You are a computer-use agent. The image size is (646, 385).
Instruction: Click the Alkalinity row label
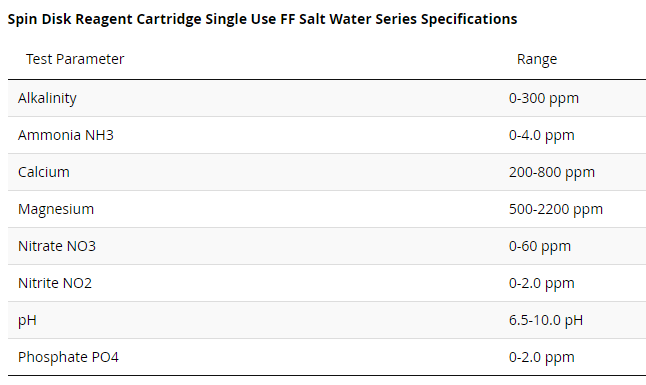(x=47, y=98)
